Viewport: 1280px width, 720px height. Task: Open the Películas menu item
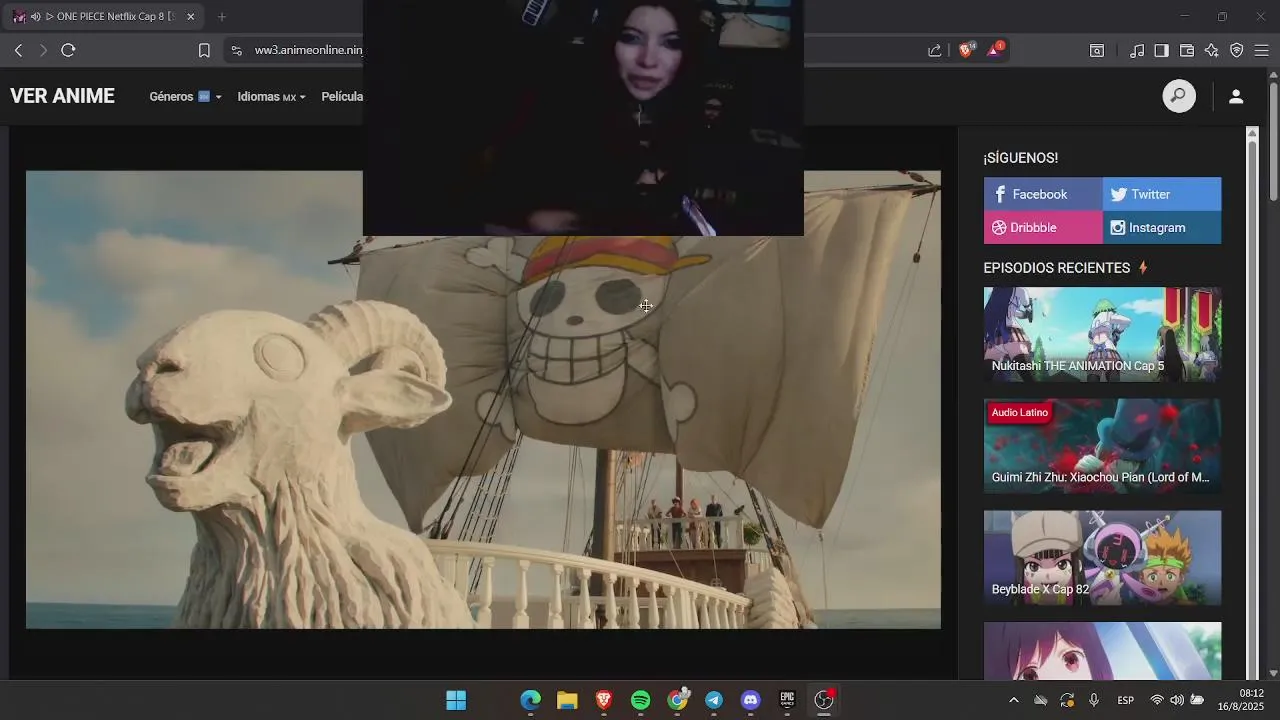342,97
